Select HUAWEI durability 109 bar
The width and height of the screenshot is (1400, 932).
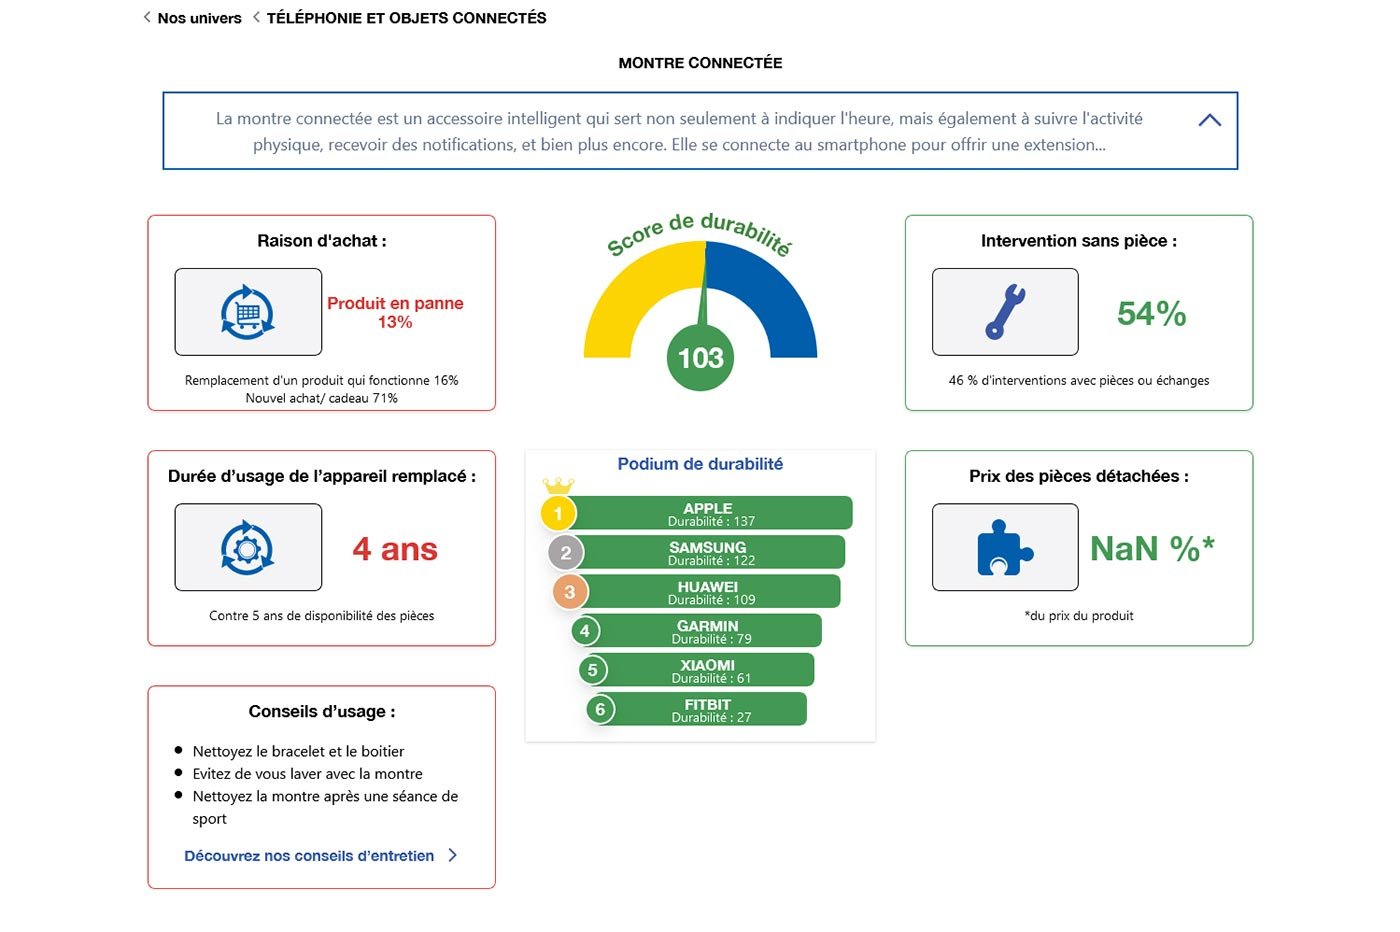coord(707,591)
